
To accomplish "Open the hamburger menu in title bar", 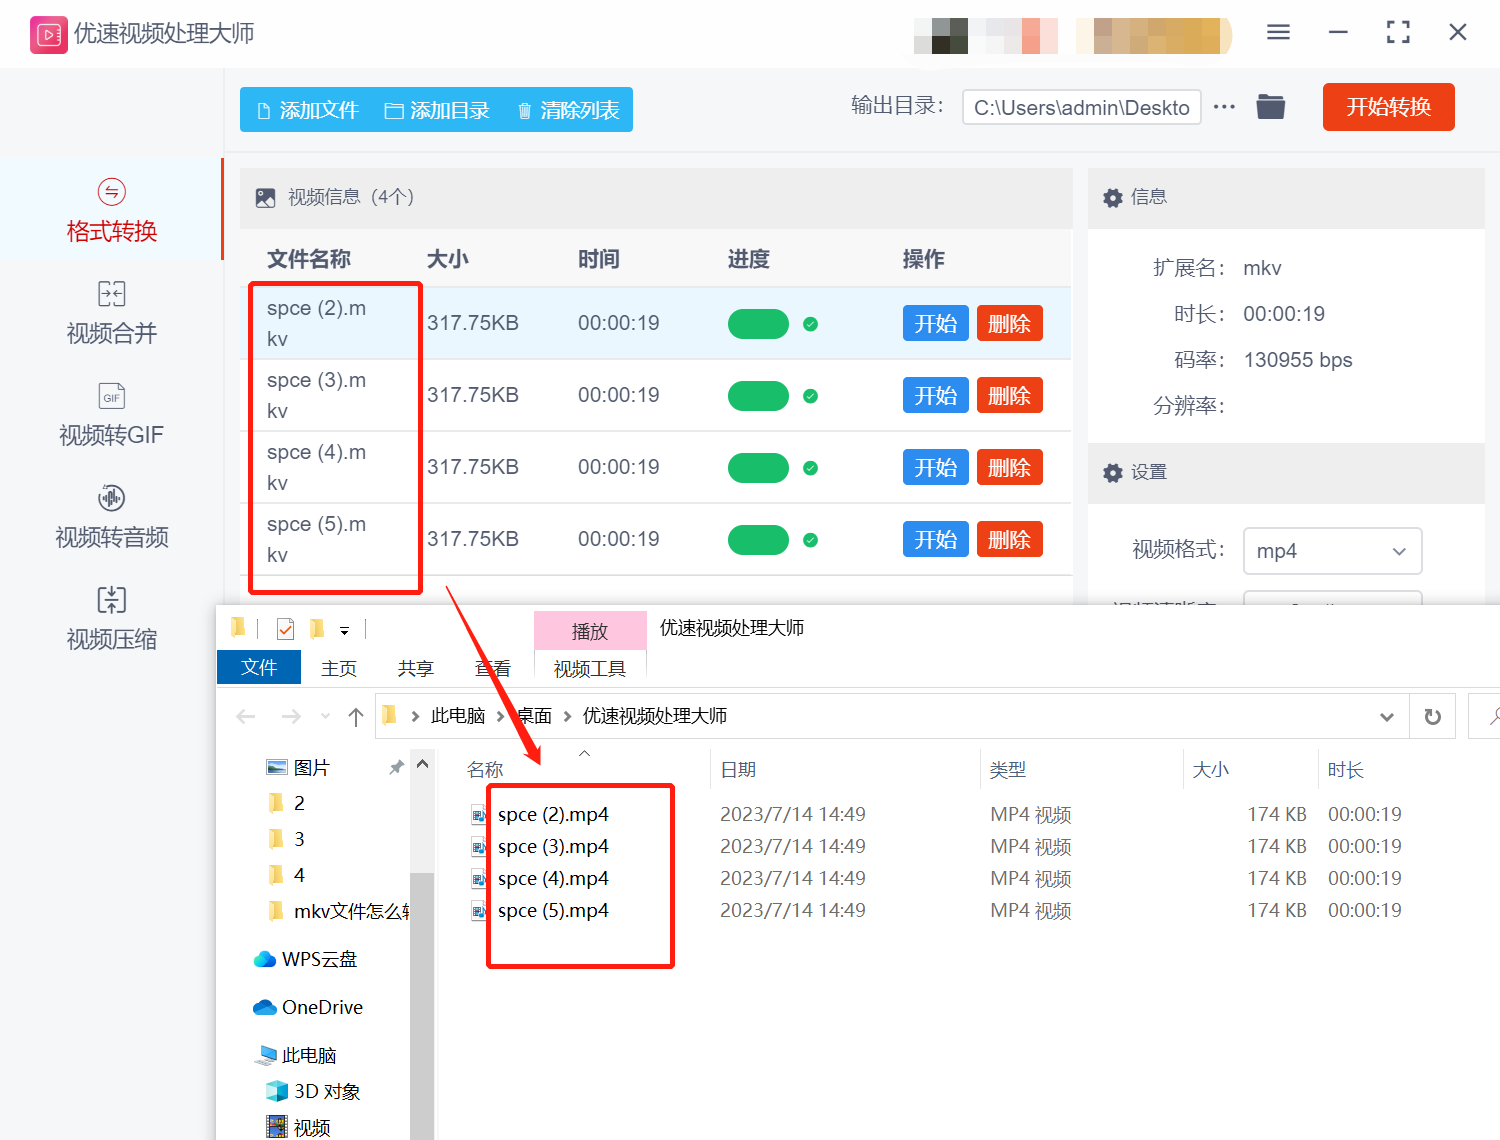I will pos(1278,32).
